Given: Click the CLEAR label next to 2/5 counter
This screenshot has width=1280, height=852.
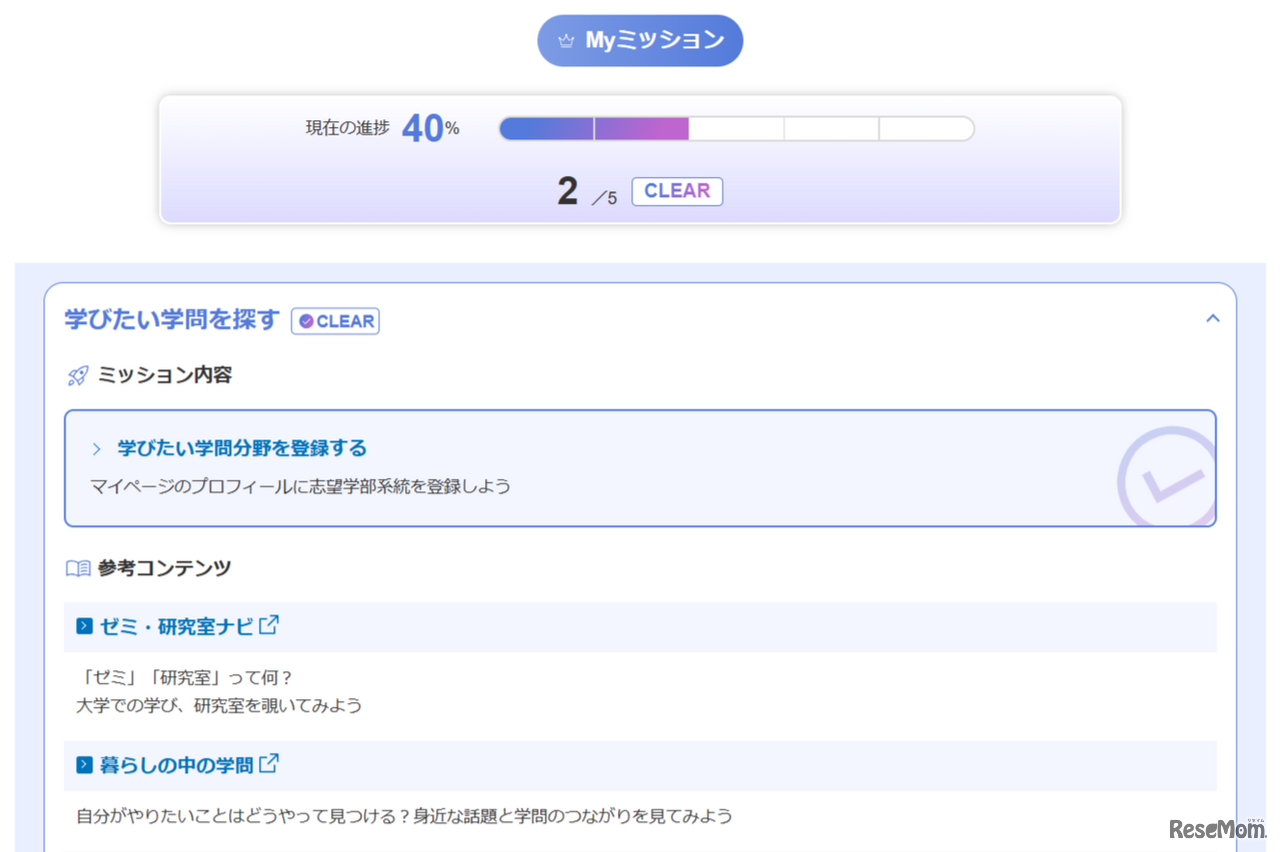Looking at the screenshot, I should (x=677, y=191).
